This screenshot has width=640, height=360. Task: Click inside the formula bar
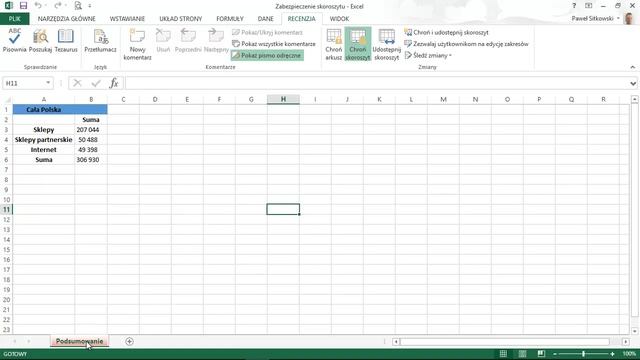coord(377,83)
